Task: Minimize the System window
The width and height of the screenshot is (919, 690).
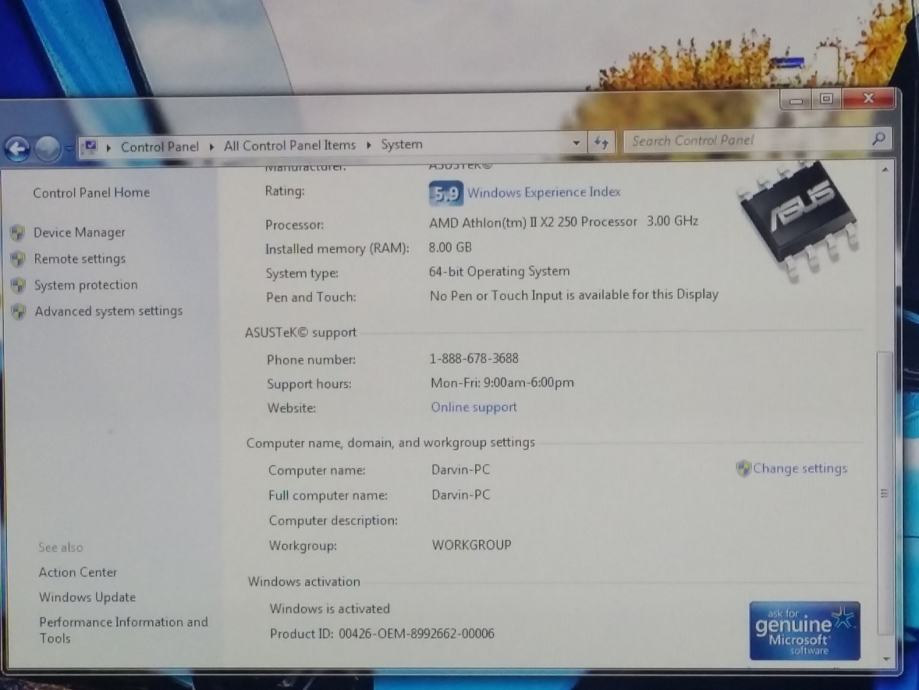Action: [796, 100]
